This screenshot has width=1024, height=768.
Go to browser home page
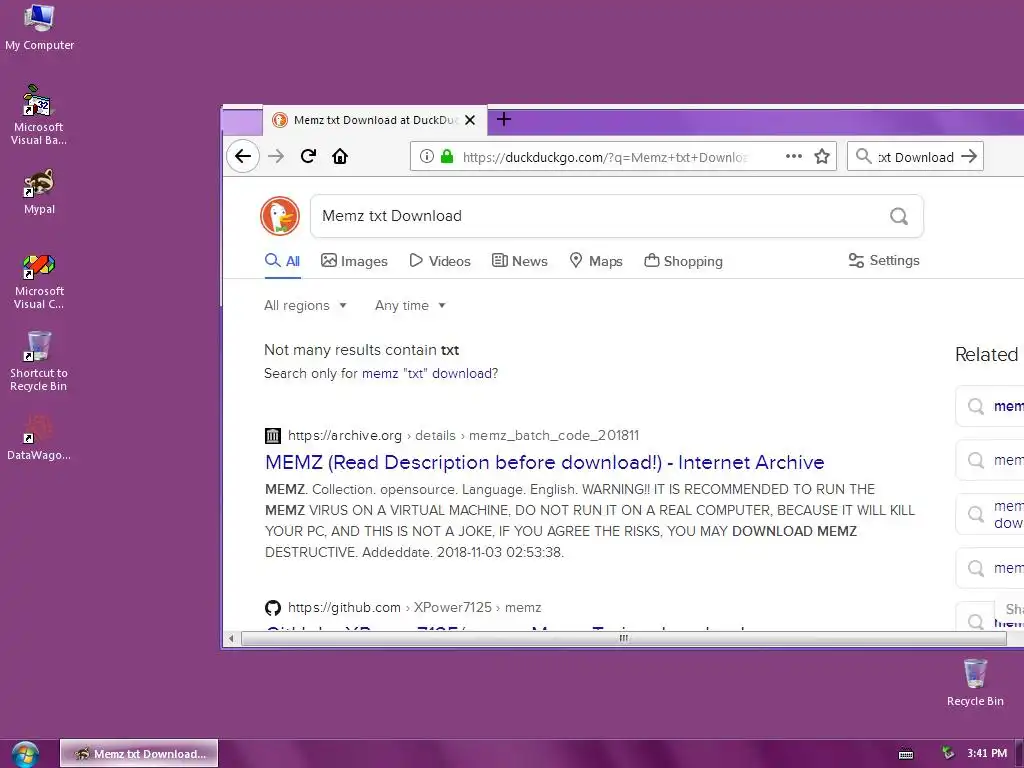(340, 156)
